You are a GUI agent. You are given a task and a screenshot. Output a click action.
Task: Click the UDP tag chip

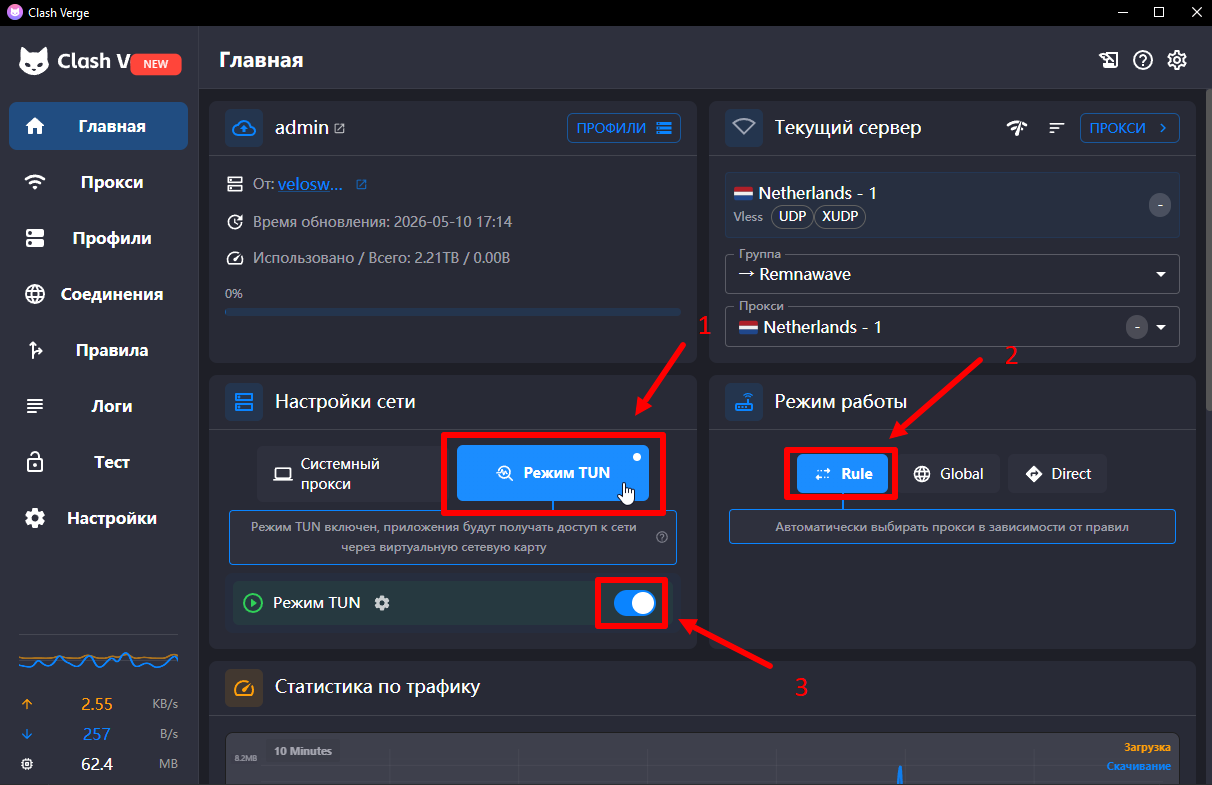[x=792, y=216]
